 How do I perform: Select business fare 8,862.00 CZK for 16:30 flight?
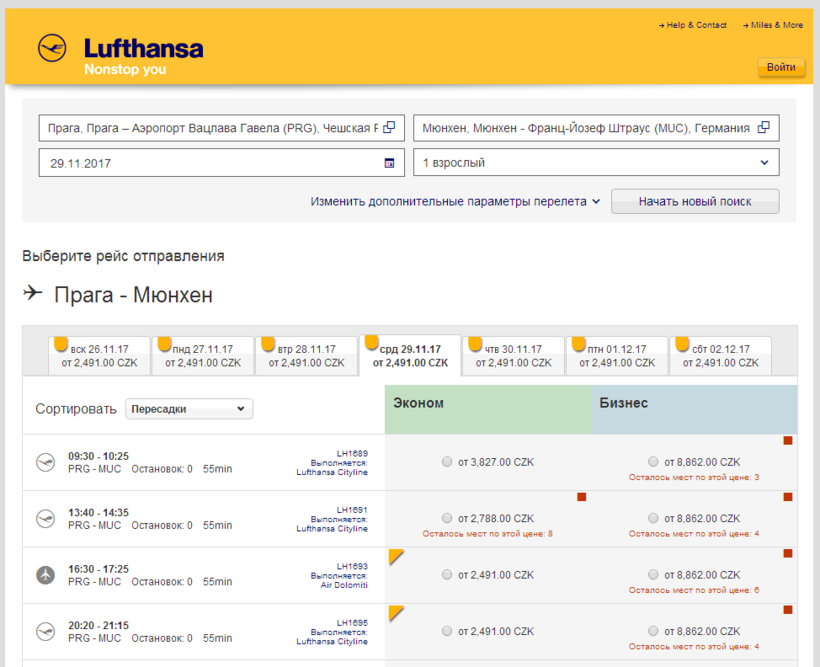pyautogui.click(x=653, y=575)
